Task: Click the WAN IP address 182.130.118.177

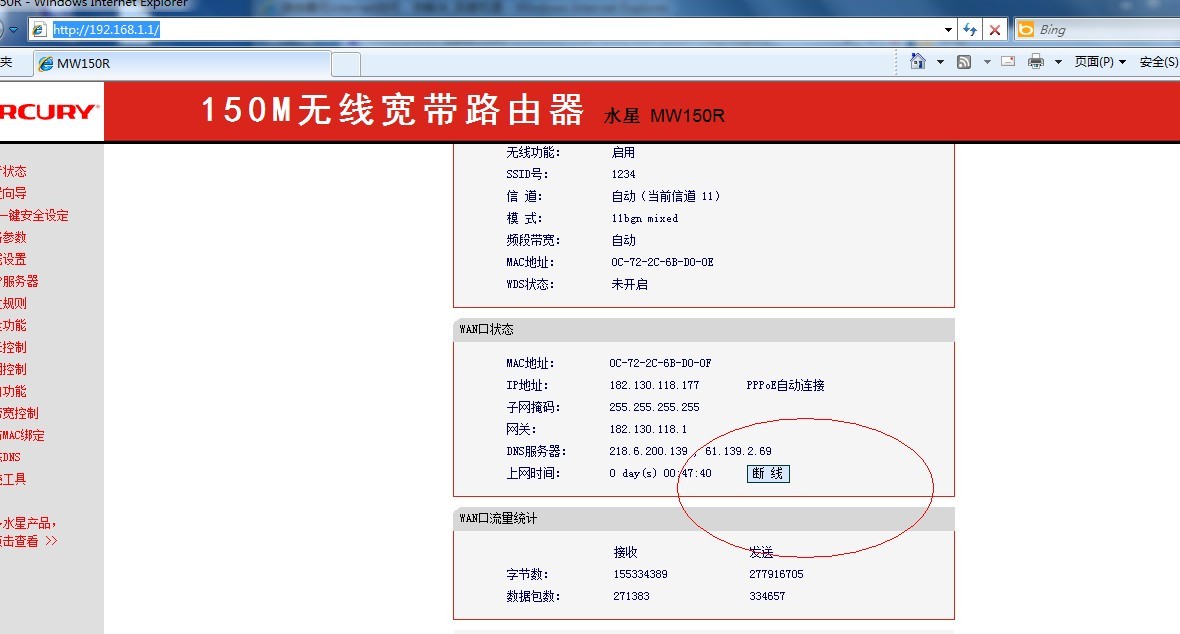Action: [654, 386]
